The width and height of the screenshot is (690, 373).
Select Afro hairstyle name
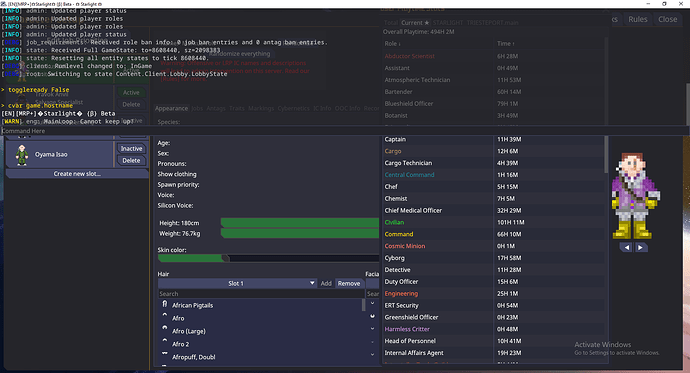178,318
